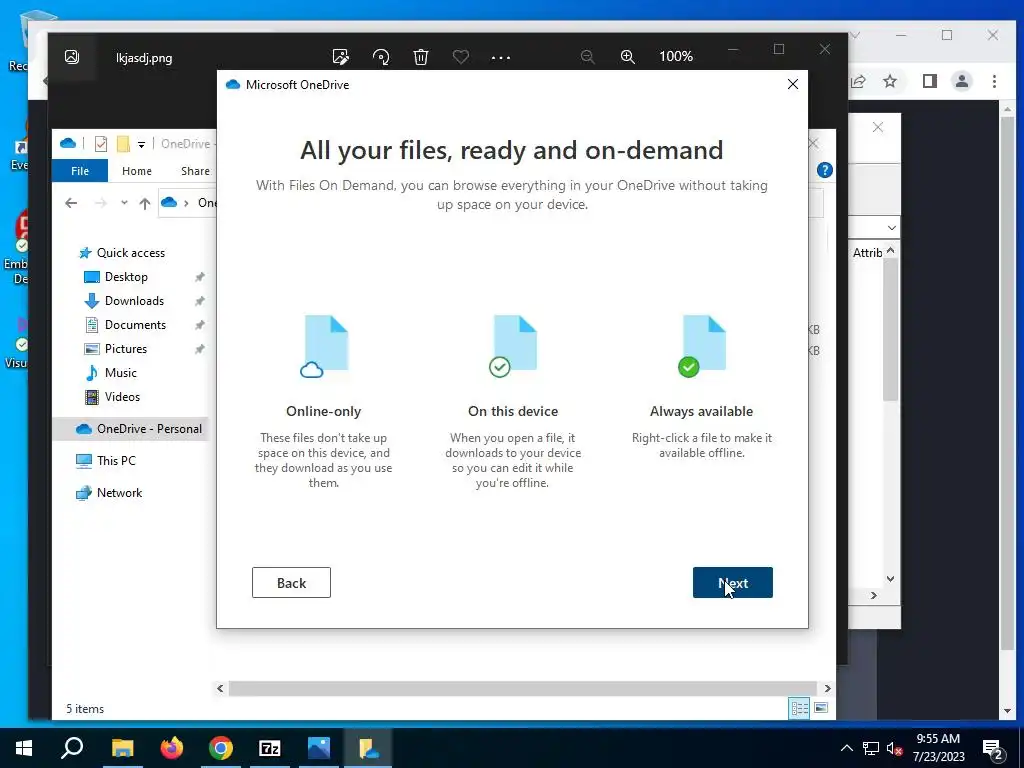Image resolution: width=1024 pixels, height=768 pixels.
Task: Click the muted volume tray icon
Action: click(895, 748)
